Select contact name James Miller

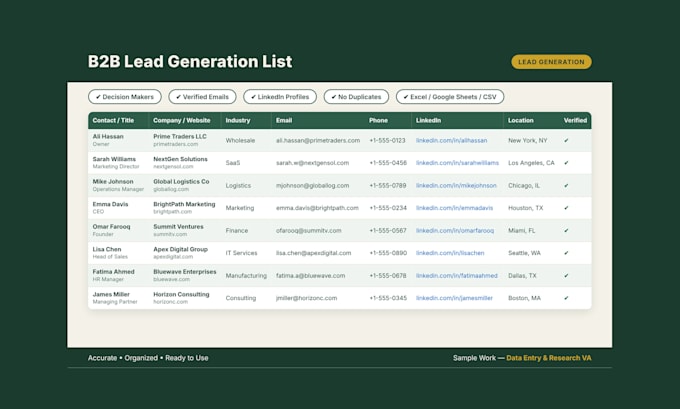pos(111,294)
